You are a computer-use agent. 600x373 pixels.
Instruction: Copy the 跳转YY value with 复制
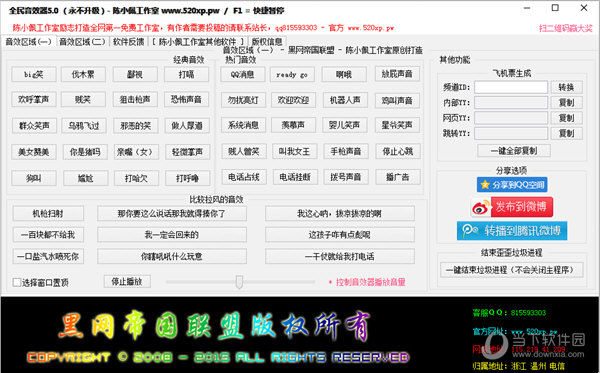click(x=566, y=133)
